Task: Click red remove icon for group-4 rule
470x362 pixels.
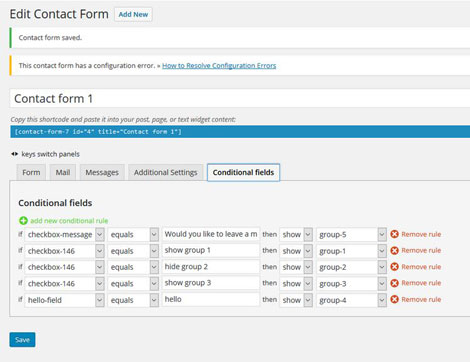Action: (x=395, y=299)
